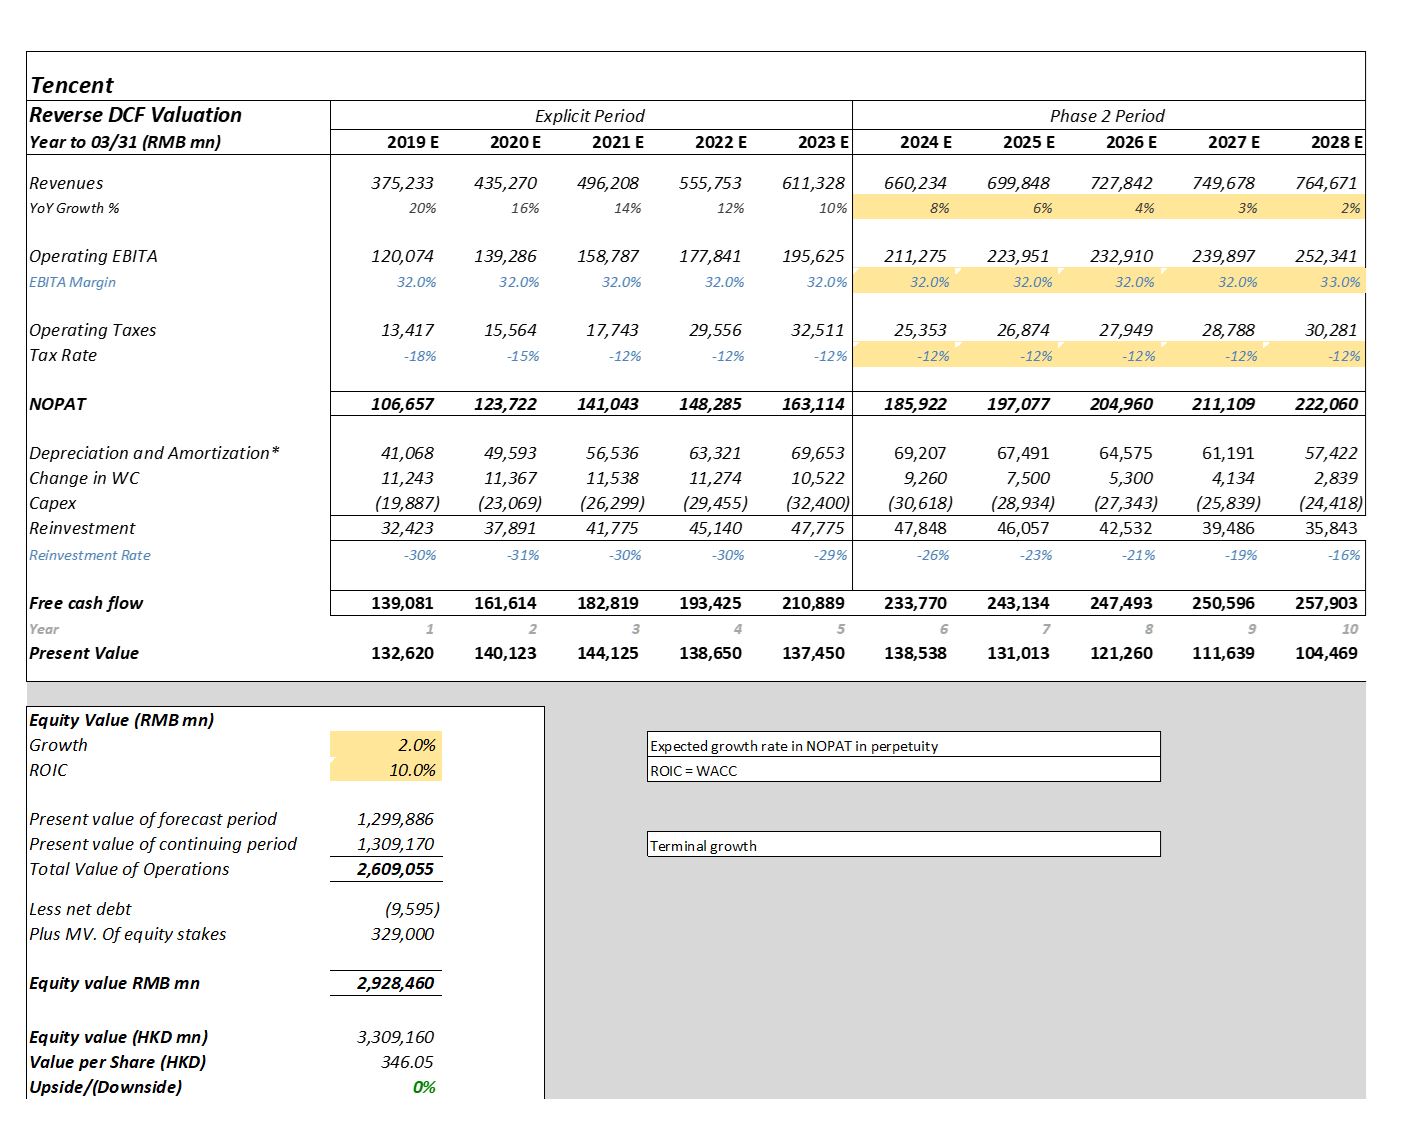The height and width of the screenshot is (1146, 1401).
Task: Click the -31% reinvestment rate cell
Action: (523, 555)
